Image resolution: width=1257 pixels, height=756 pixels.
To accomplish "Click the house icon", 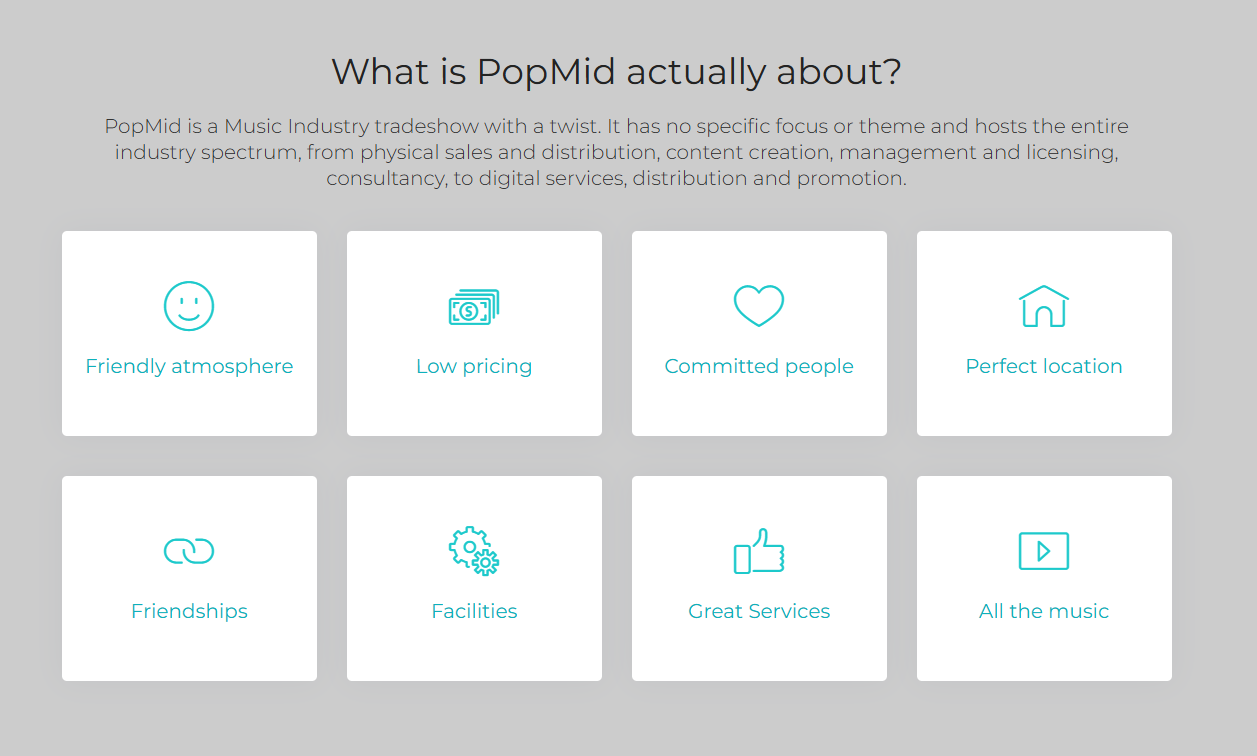I will point(1044,306).
